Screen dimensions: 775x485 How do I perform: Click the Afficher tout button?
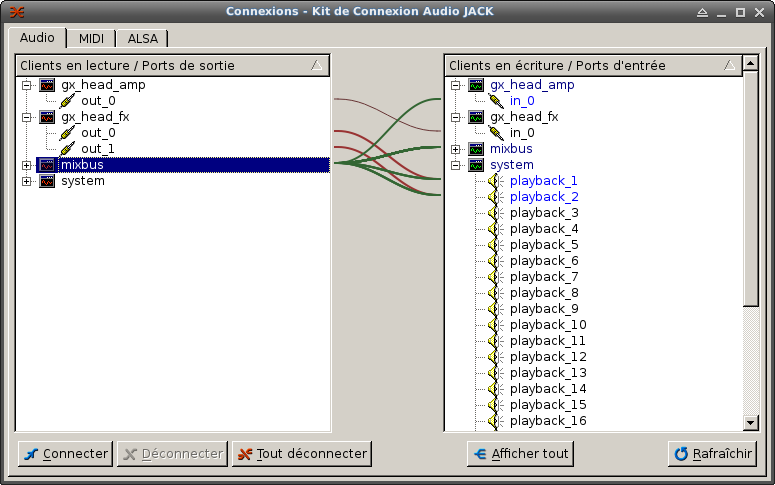pos(520,454)
